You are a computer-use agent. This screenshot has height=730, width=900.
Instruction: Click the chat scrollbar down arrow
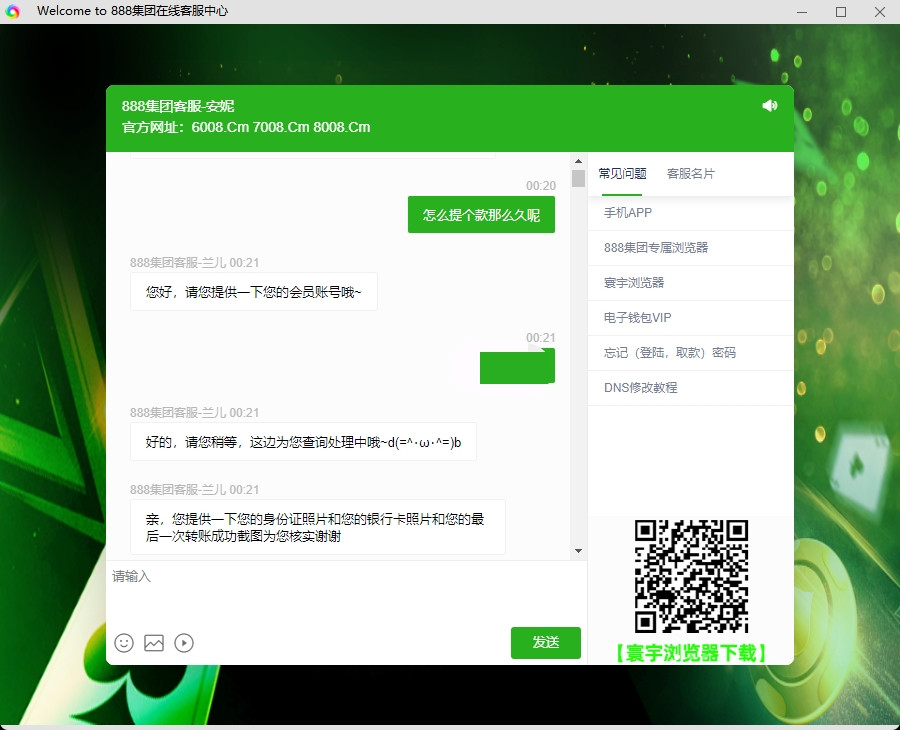tap(578, 551)
